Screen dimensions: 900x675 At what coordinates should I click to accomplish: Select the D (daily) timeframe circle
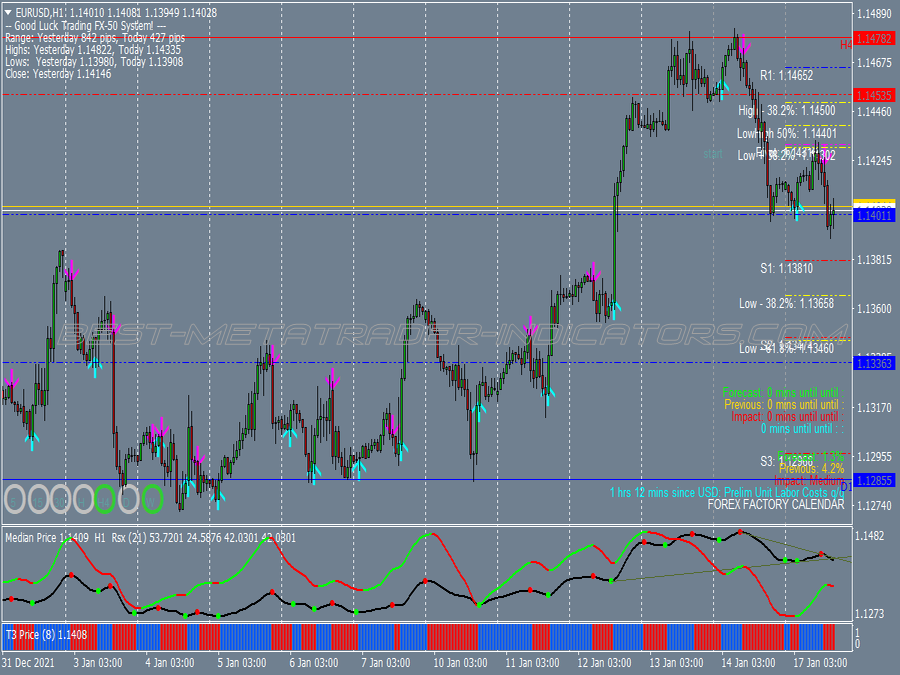pyautogui.click(x=128, y=499)
